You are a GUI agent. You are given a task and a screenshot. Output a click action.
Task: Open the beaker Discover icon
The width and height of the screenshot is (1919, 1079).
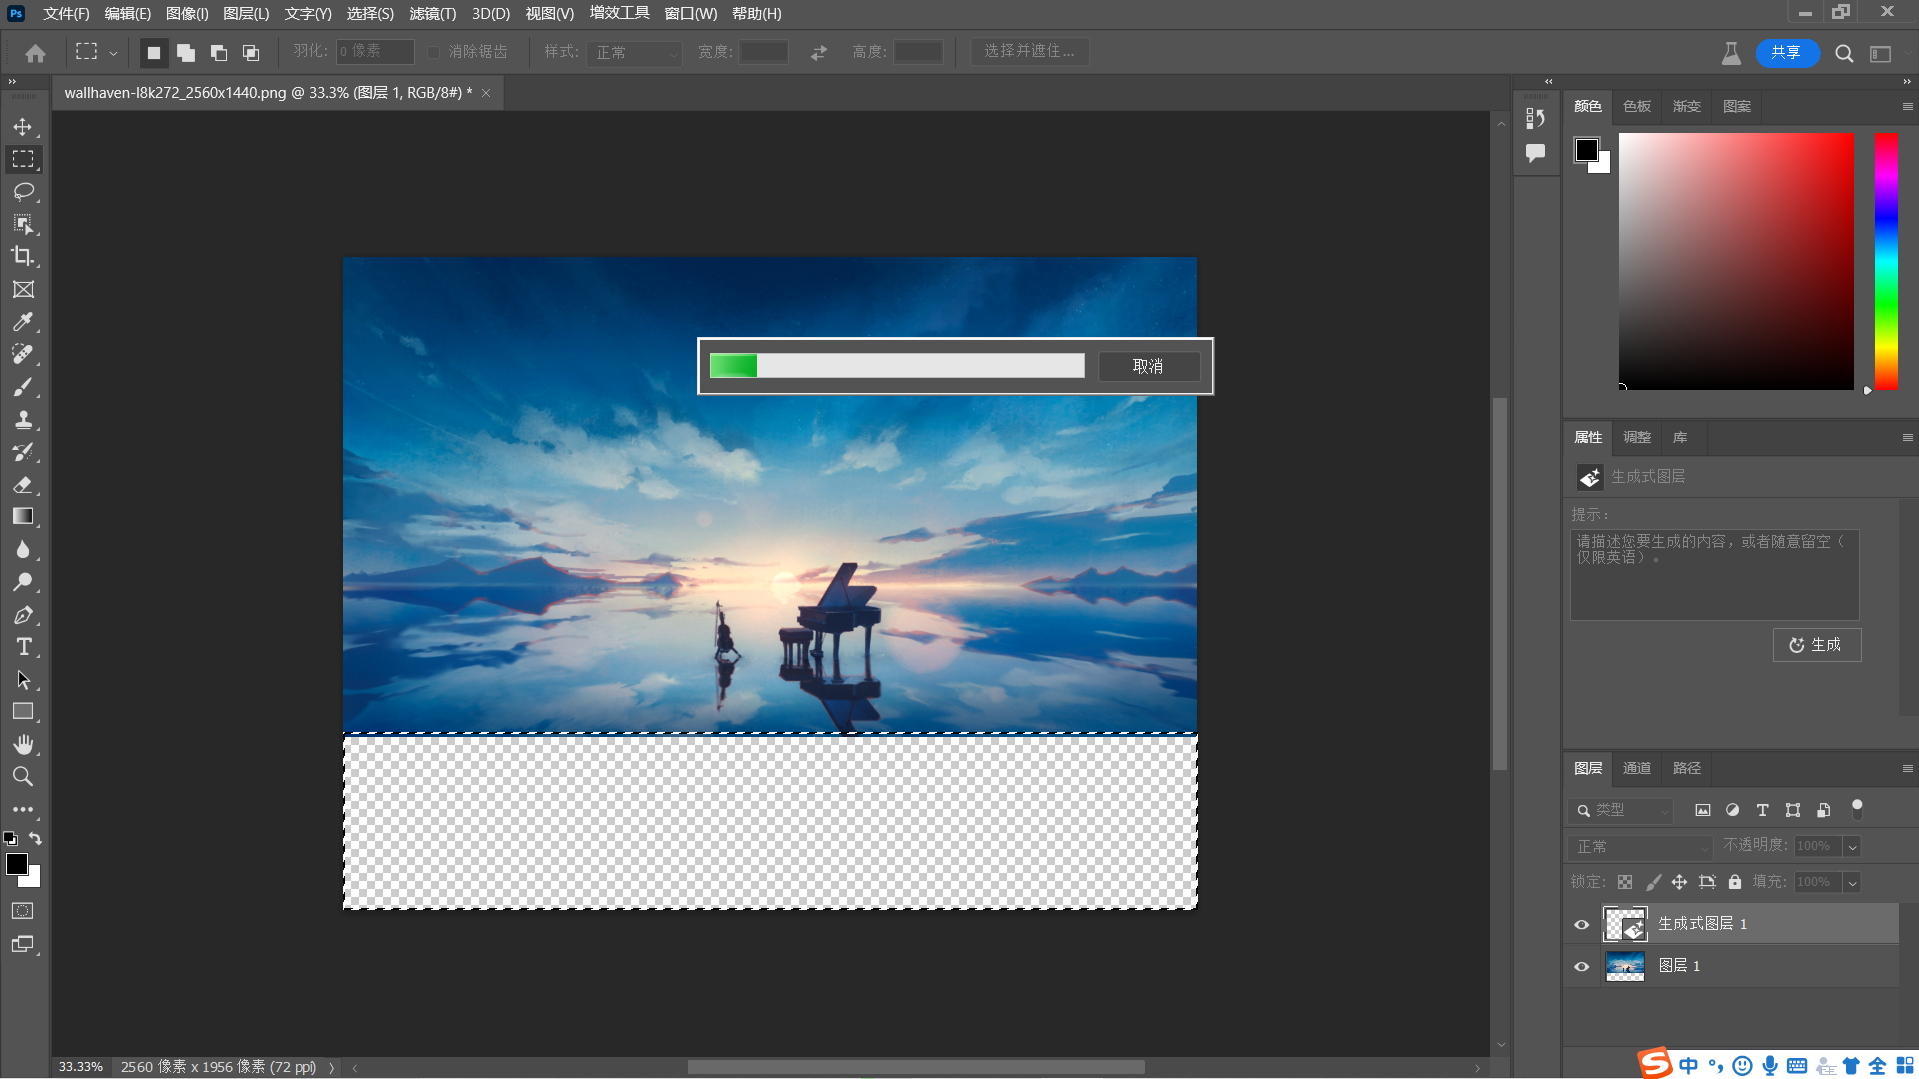tap(1731, 53)
